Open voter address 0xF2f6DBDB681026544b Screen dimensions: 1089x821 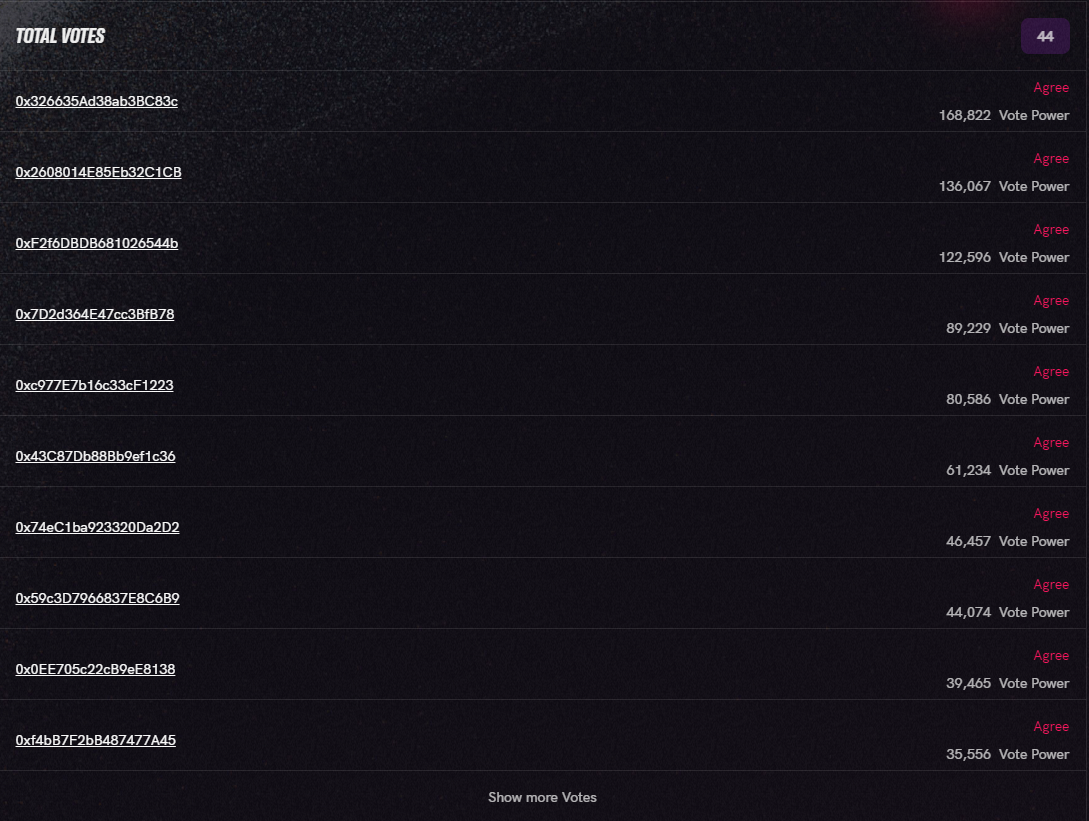(97, 243)
